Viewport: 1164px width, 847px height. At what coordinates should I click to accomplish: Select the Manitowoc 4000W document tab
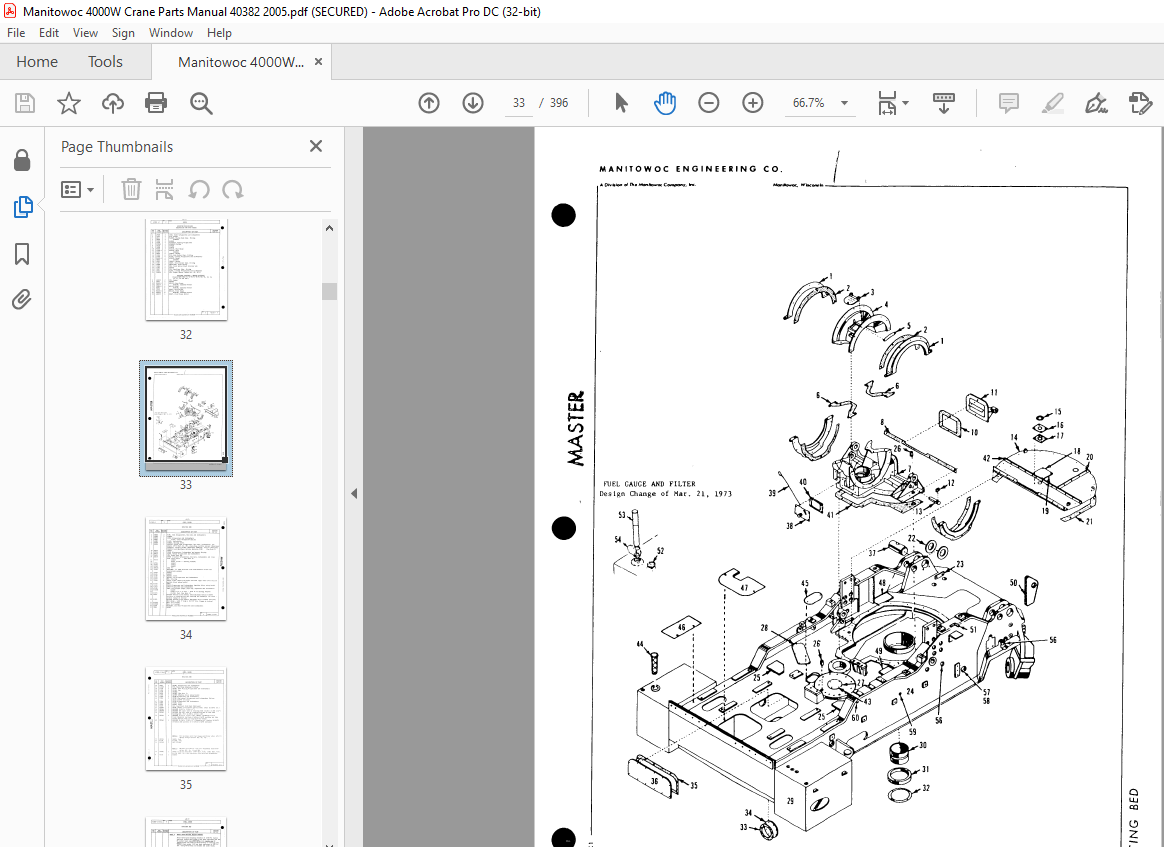(241, 62)
